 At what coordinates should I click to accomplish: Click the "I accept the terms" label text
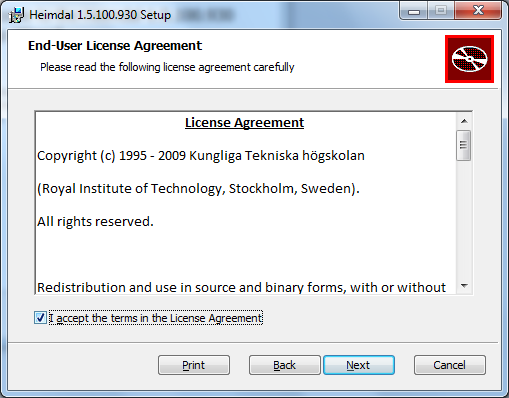[x=156, y=318]
